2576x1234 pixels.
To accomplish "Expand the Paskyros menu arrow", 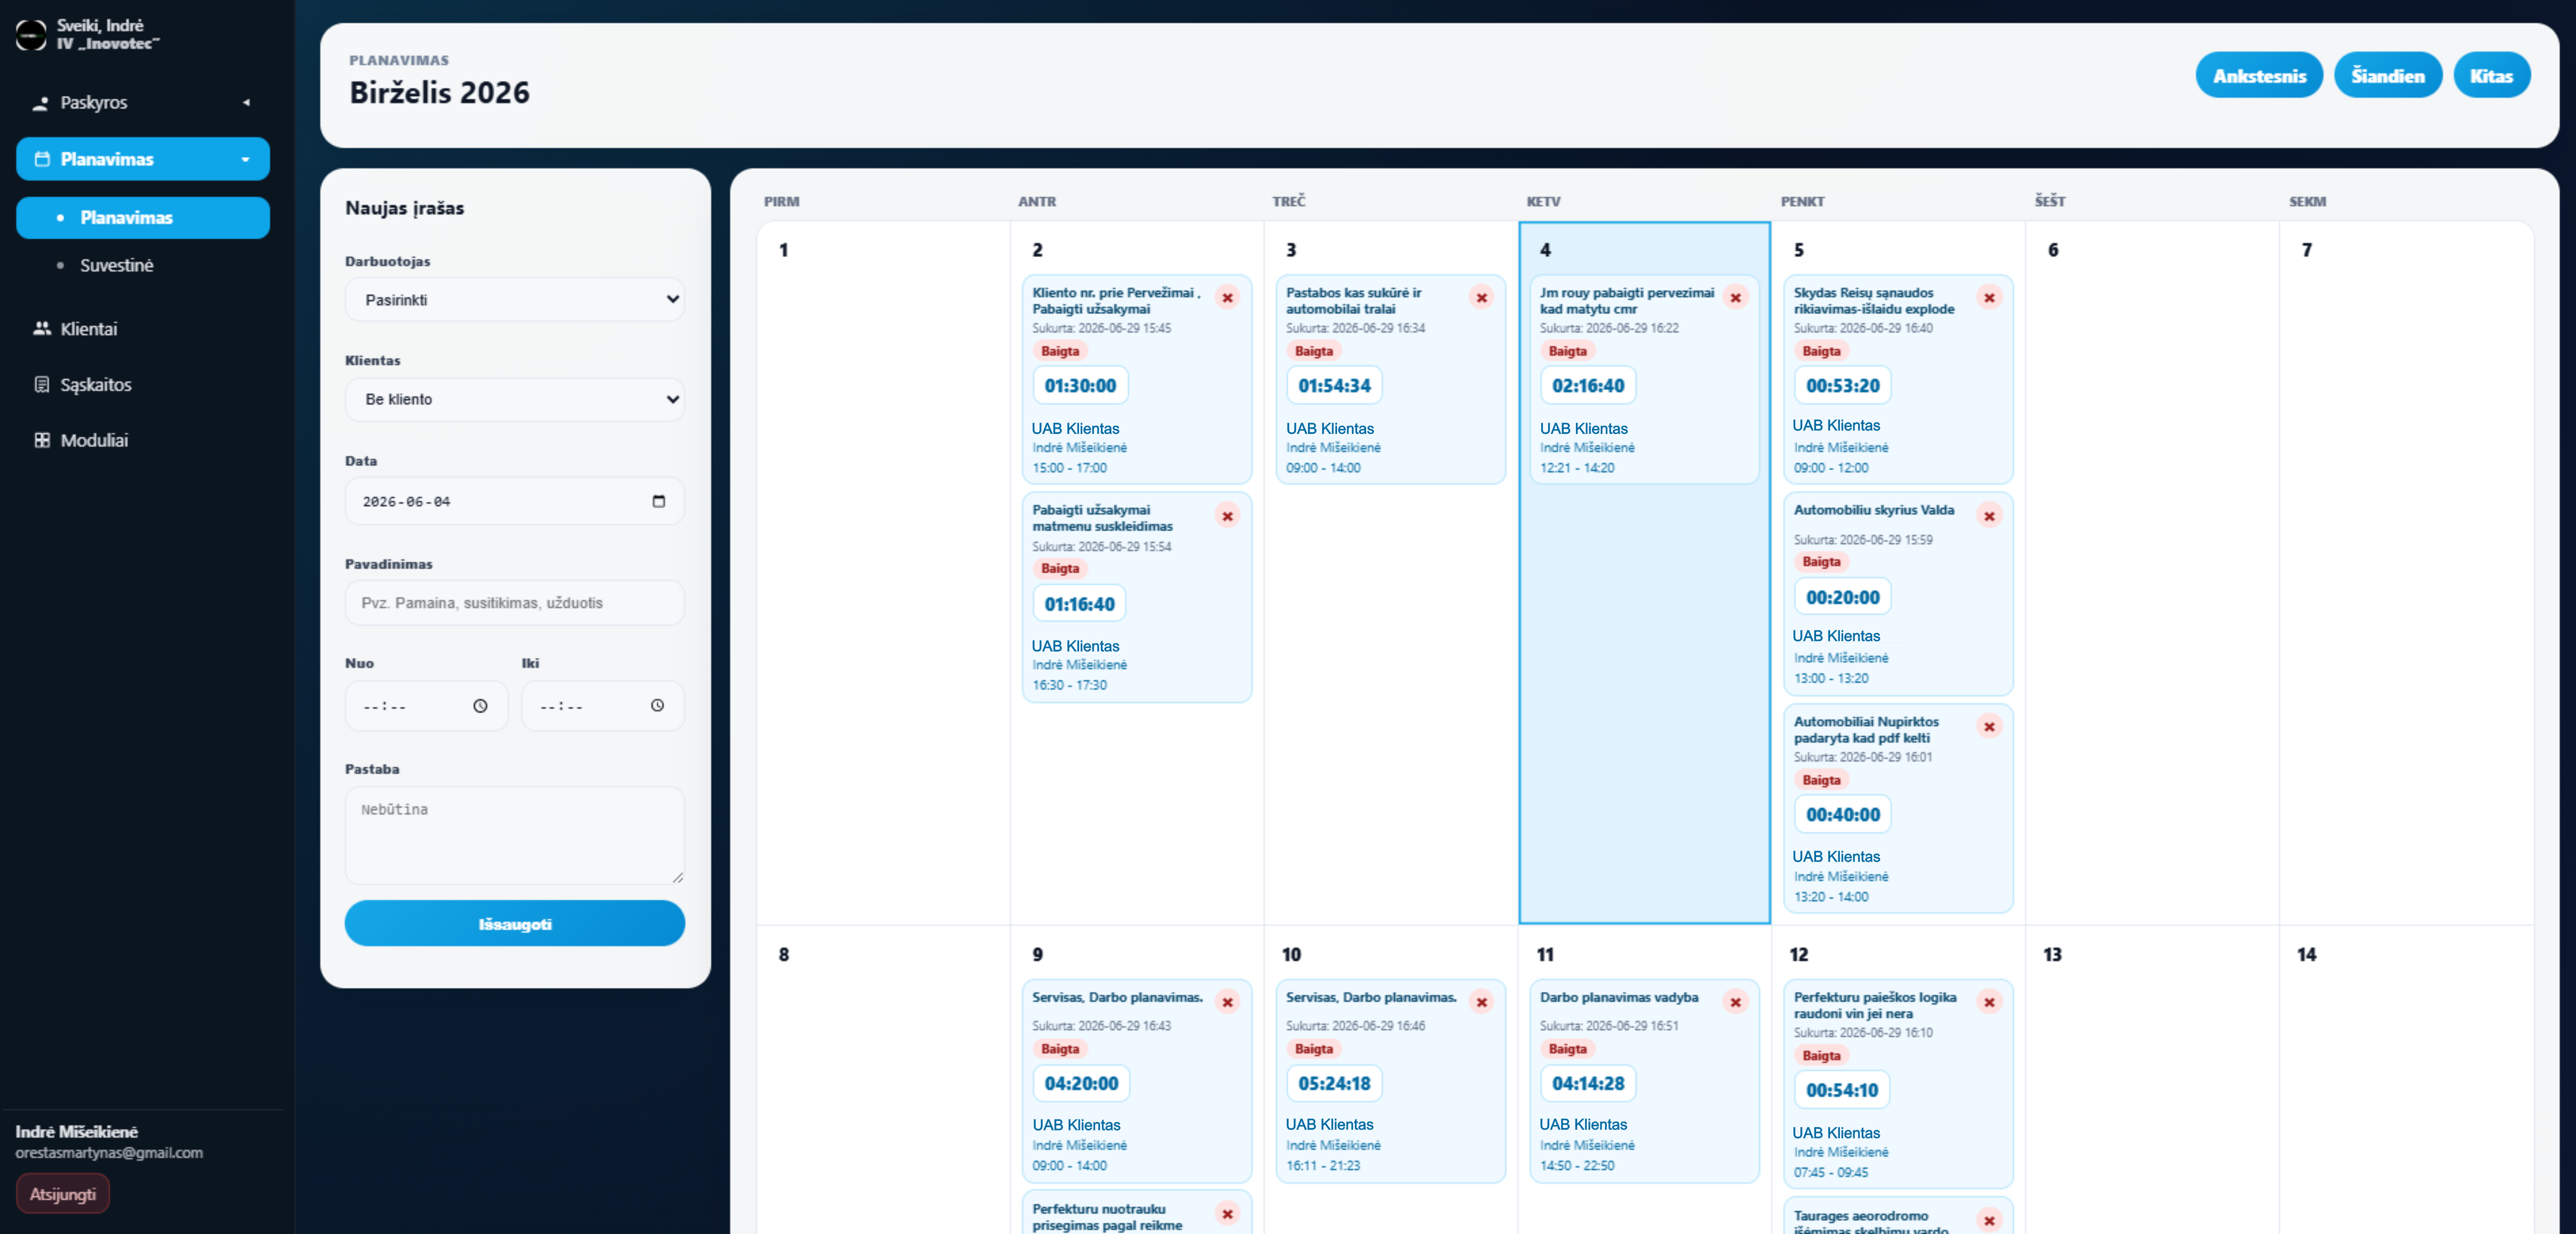I will point(246,102).
